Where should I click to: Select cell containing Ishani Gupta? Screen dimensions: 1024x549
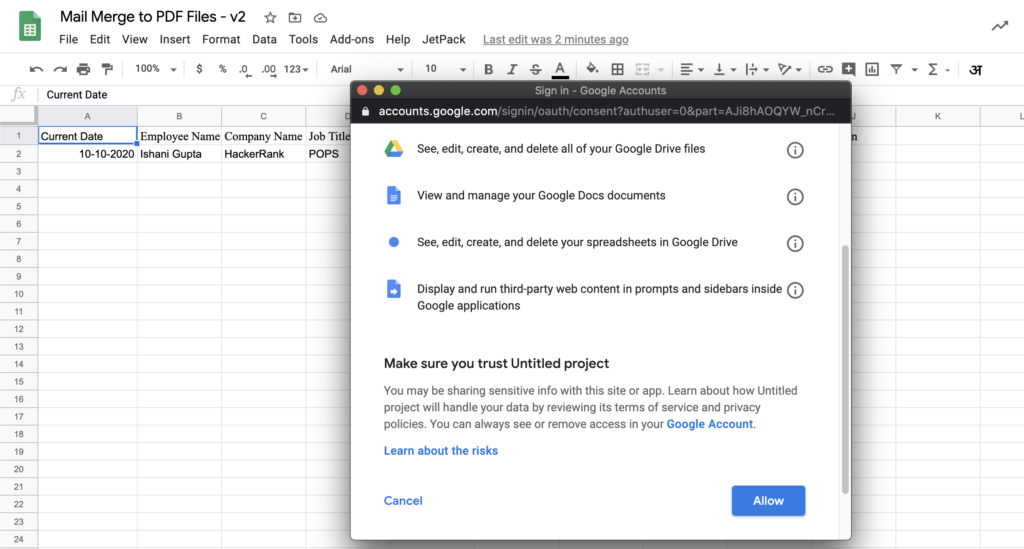point(179,154)
